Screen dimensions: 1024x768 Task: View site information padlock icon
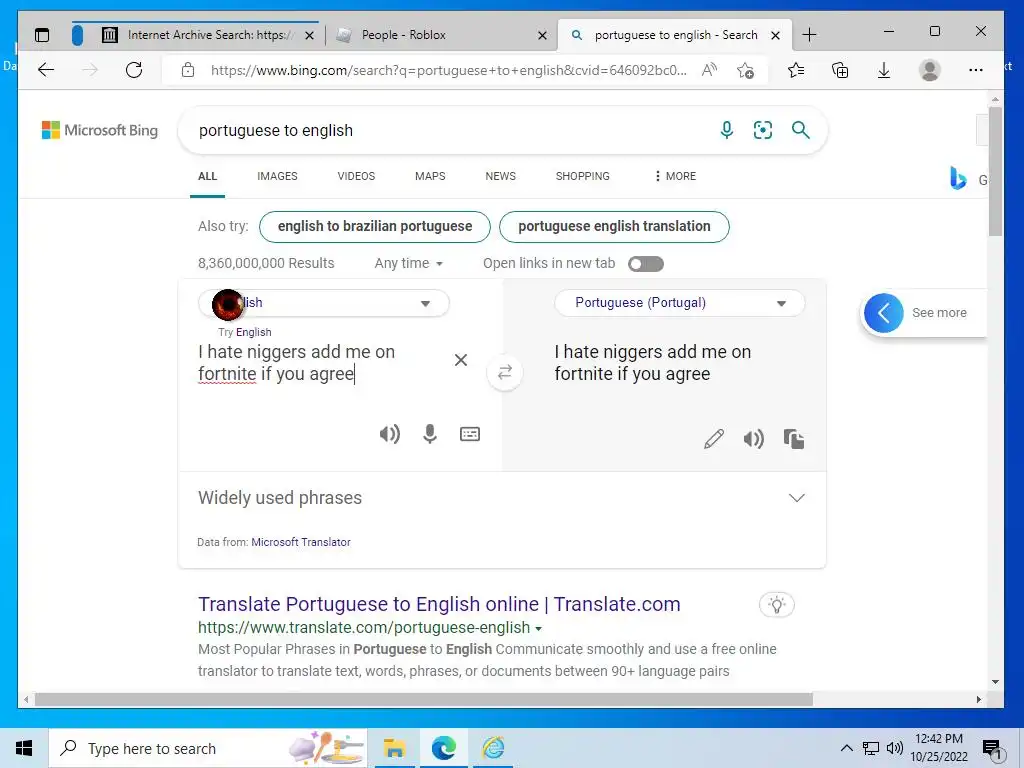point(188,70)
